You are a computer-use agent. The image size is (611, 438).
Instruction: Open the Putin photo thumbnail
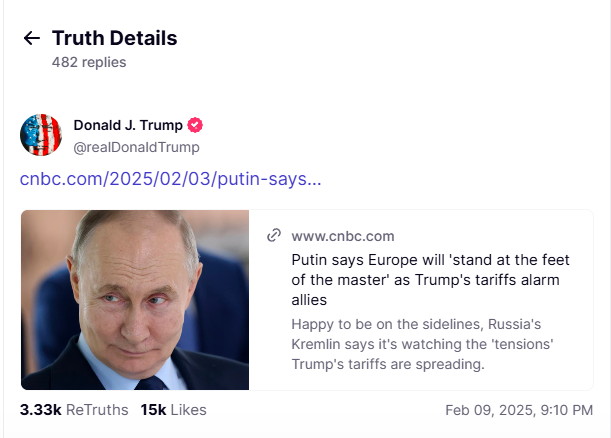coord(135,299)
